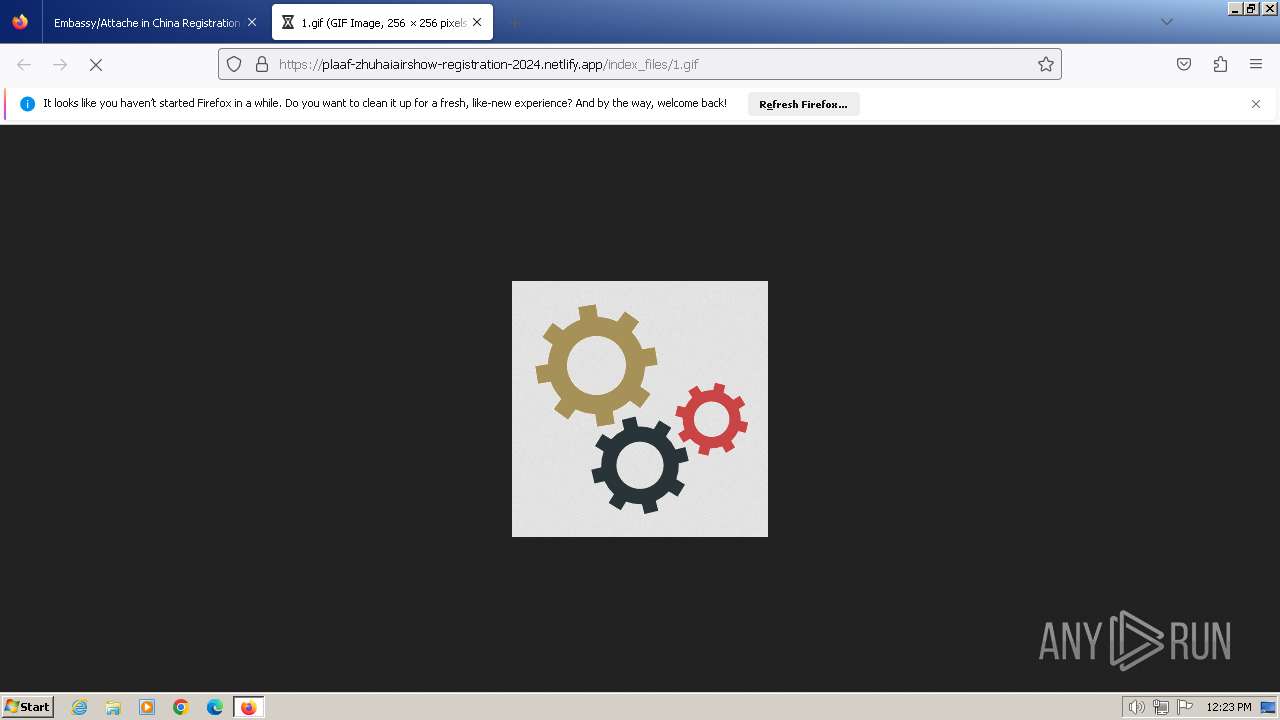Bookmark this page with star icon
This screenshot has height=720, width=1280.
tap(1046, 64)
